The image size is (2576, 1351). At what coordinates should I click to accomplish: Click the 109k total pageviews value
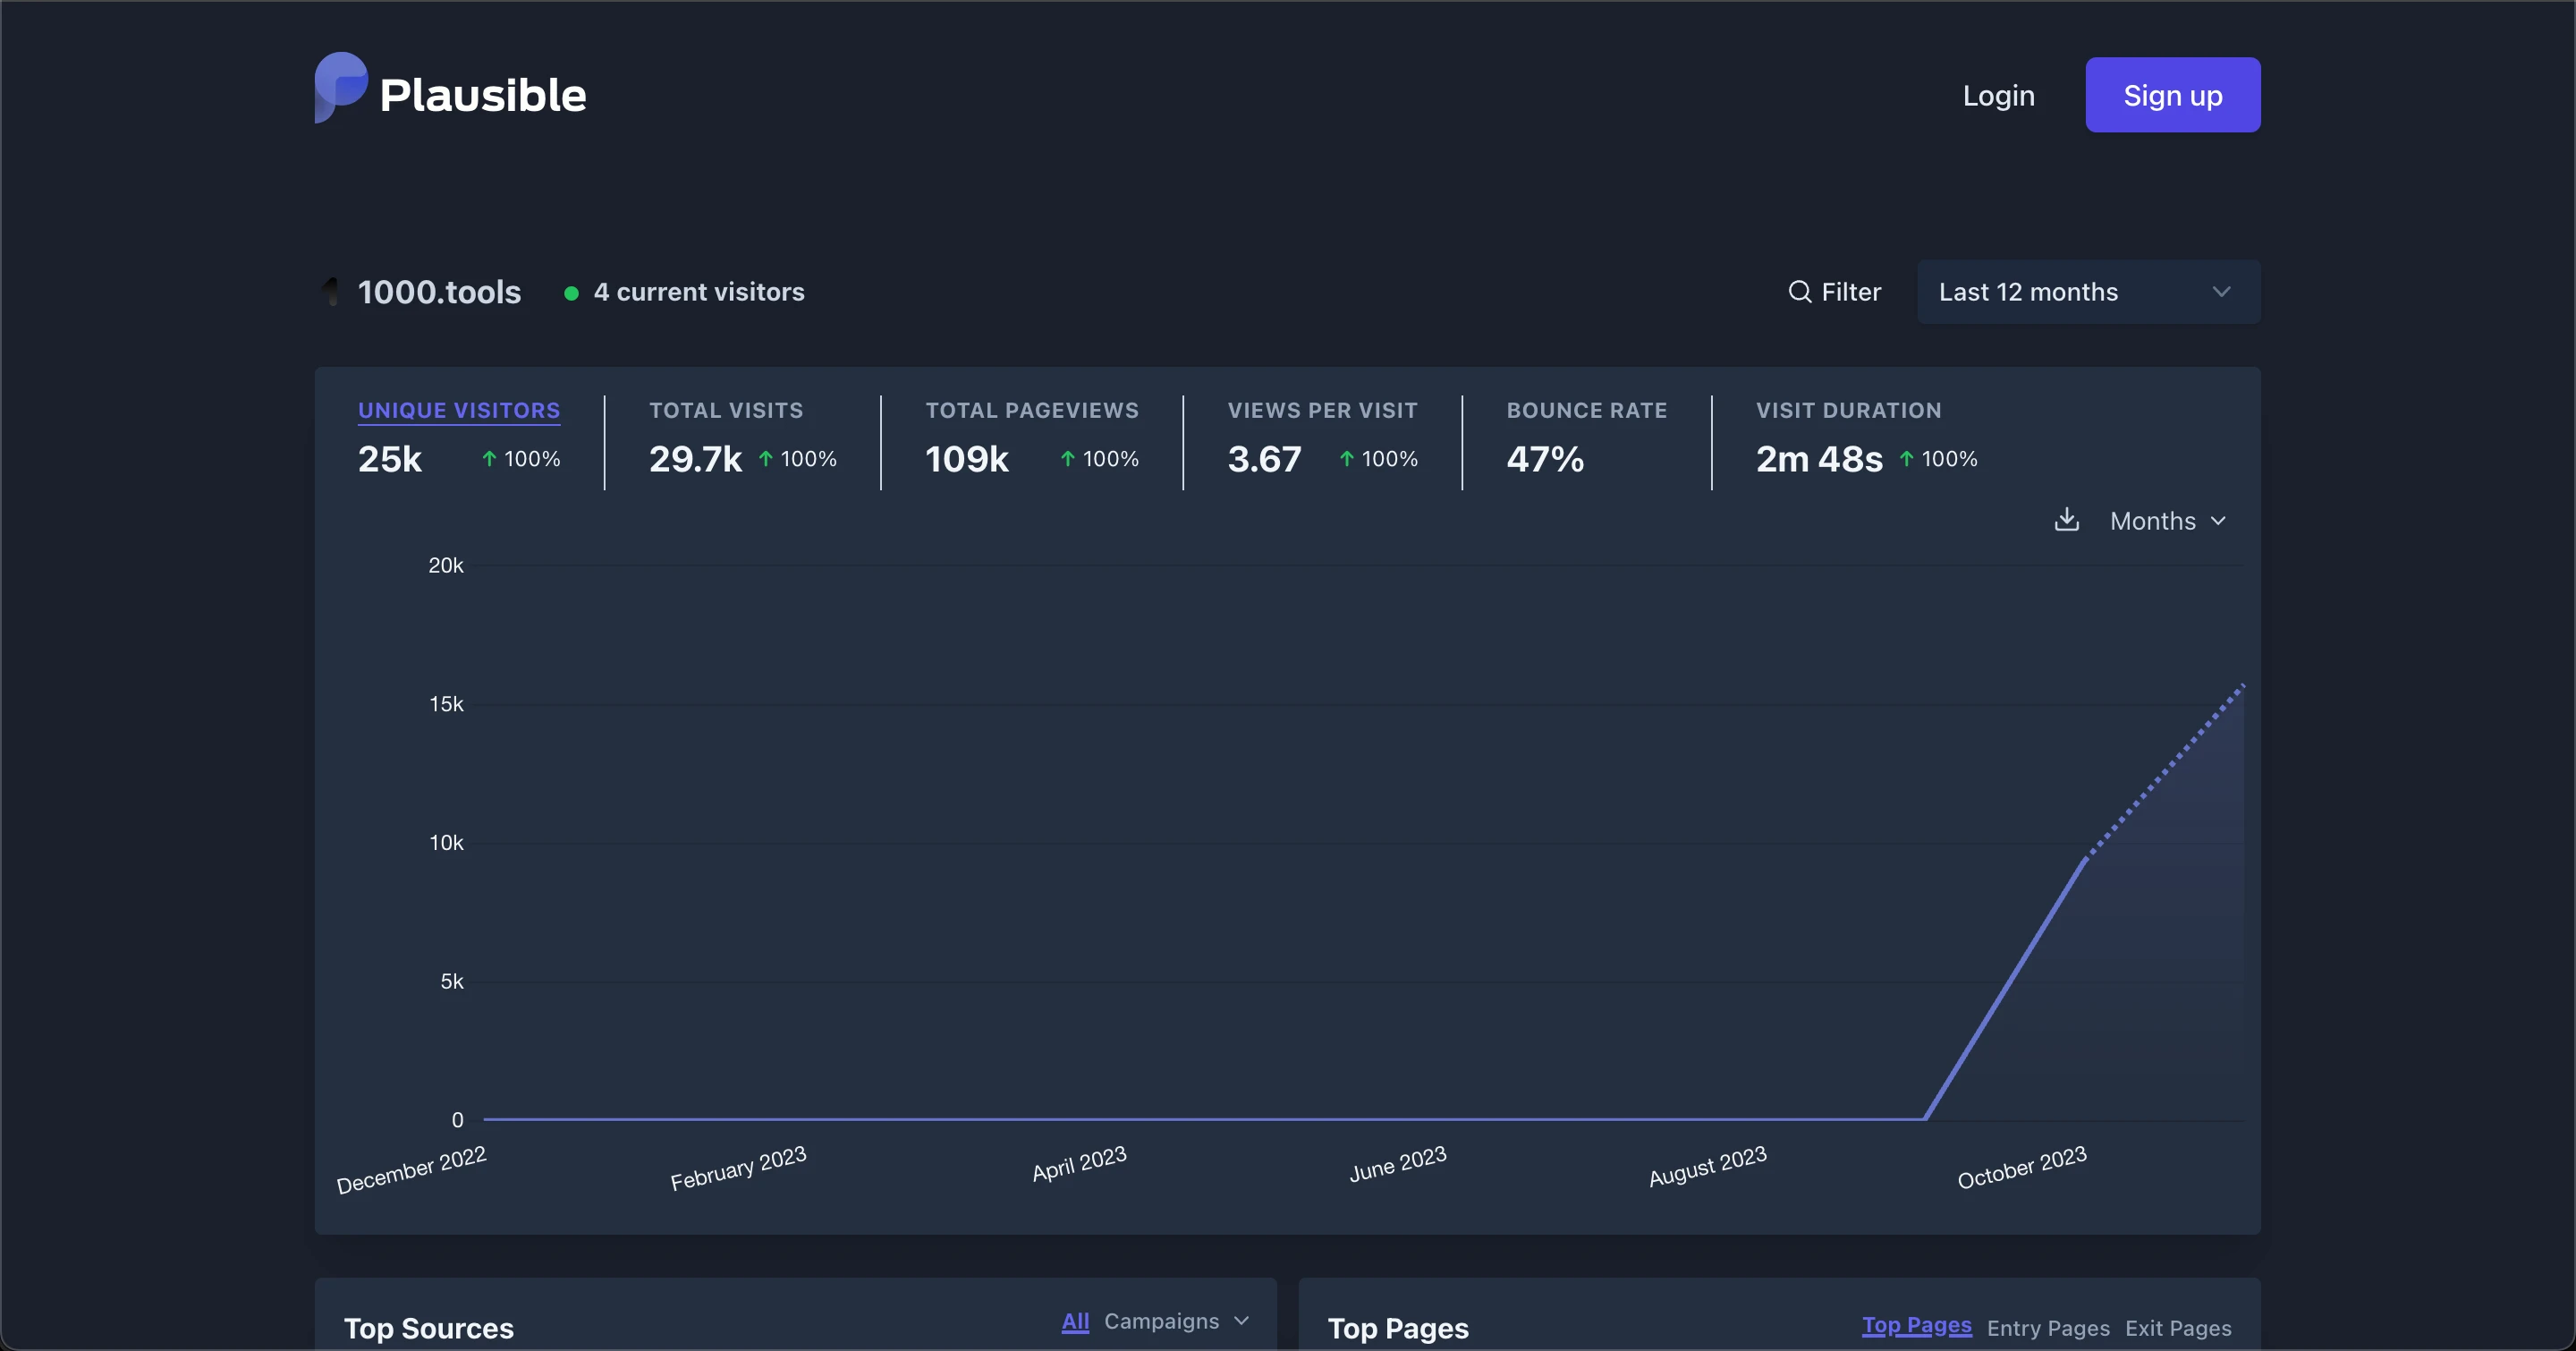(967, 459)
